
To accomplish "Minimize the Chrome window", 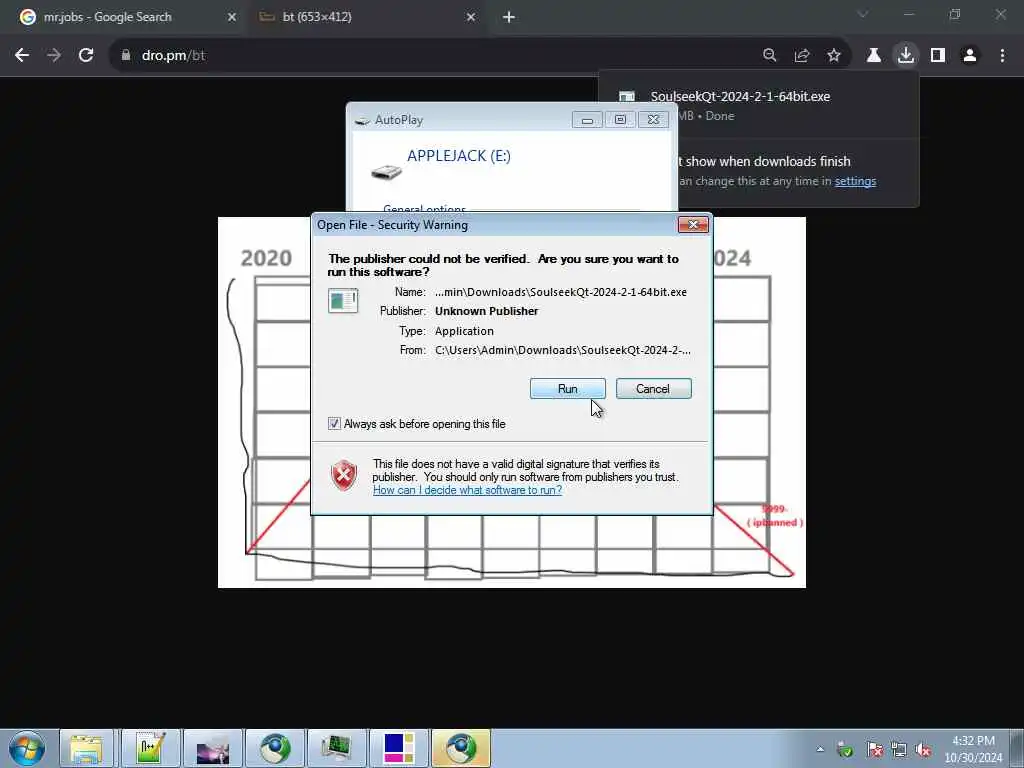I will tap(908, 14).
